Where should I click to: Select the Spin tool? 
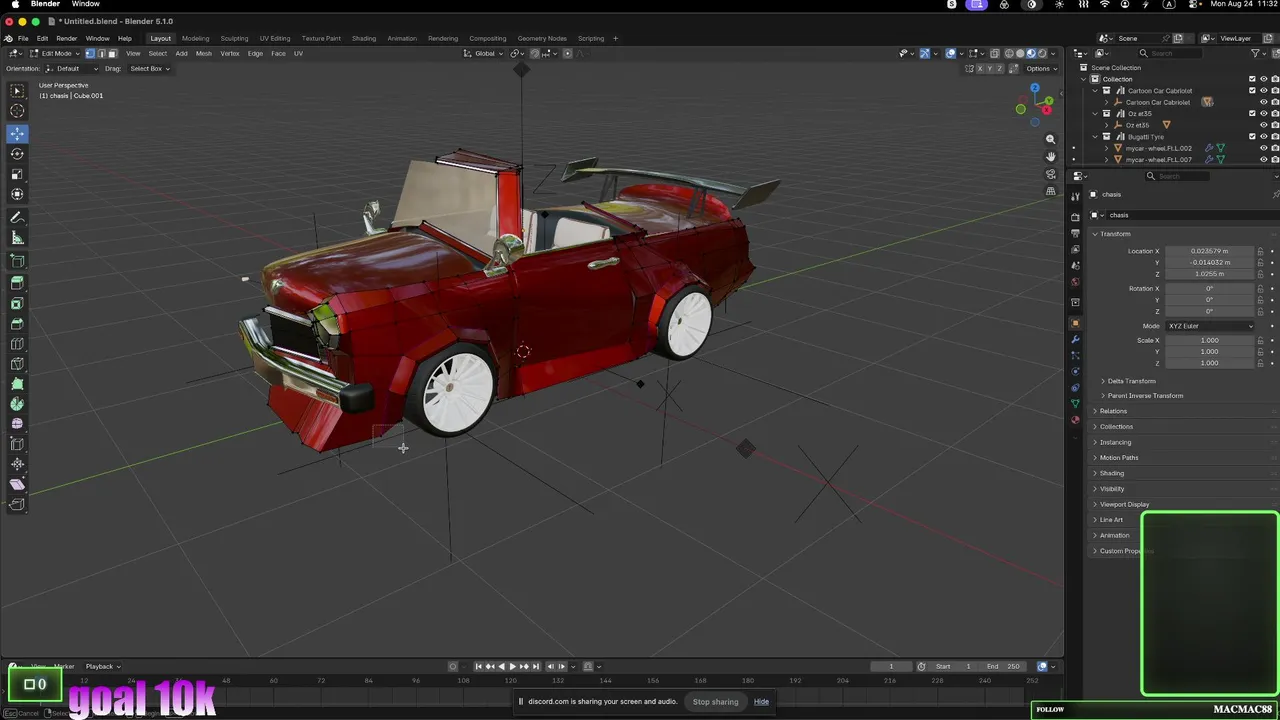[17, 404]
